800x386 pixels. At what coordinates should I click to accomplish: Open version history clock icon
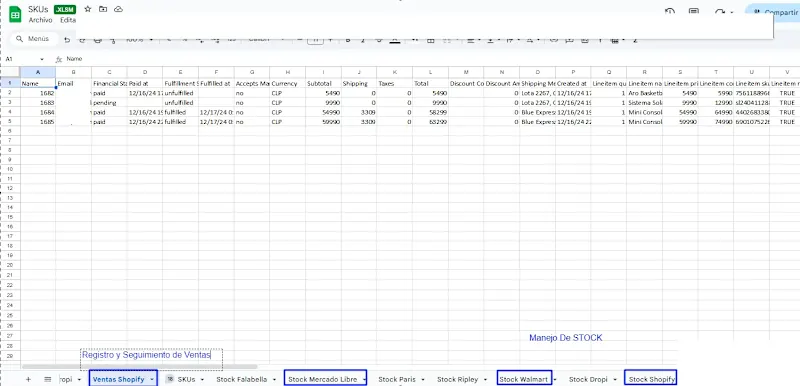tap(670, 11)
